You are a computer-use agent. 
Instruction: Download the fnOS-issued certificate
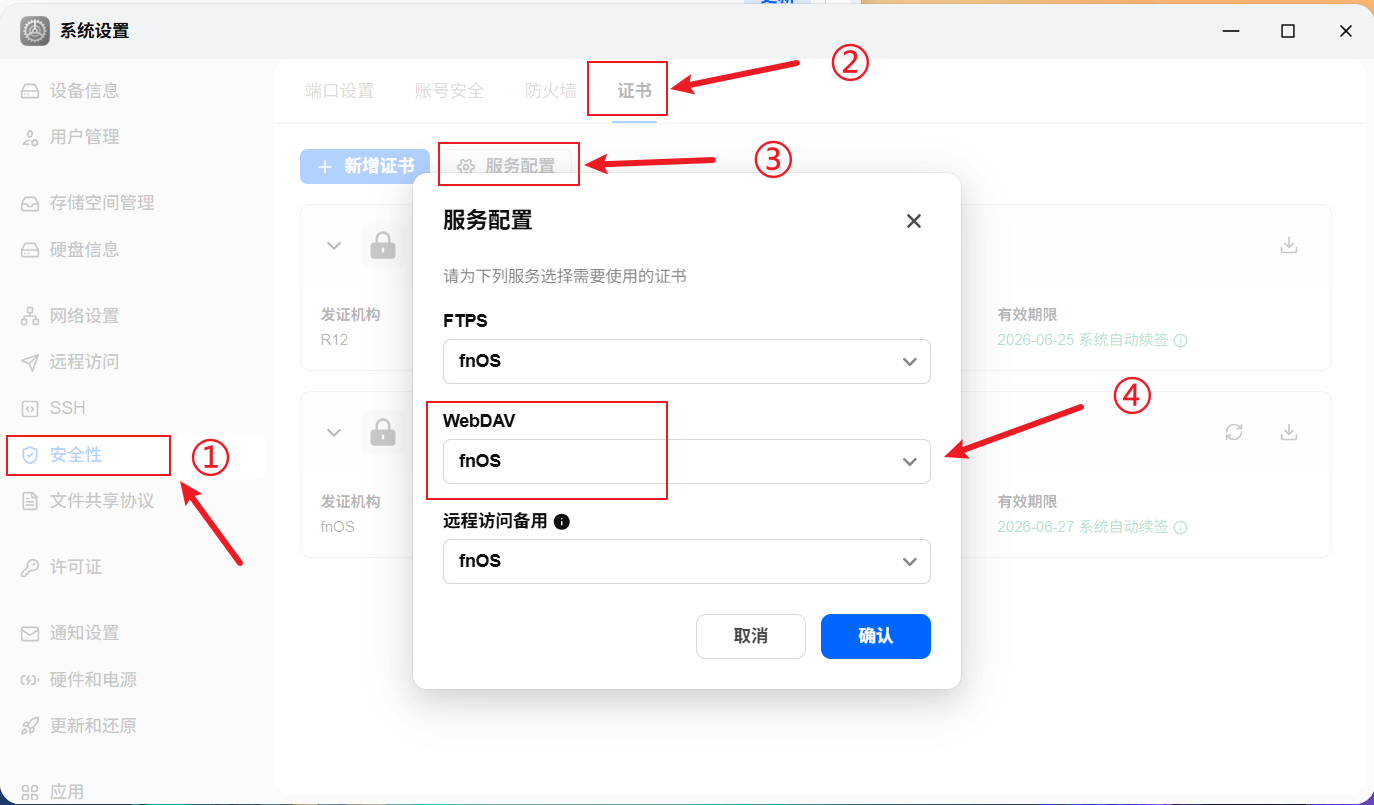[1289, 432]
